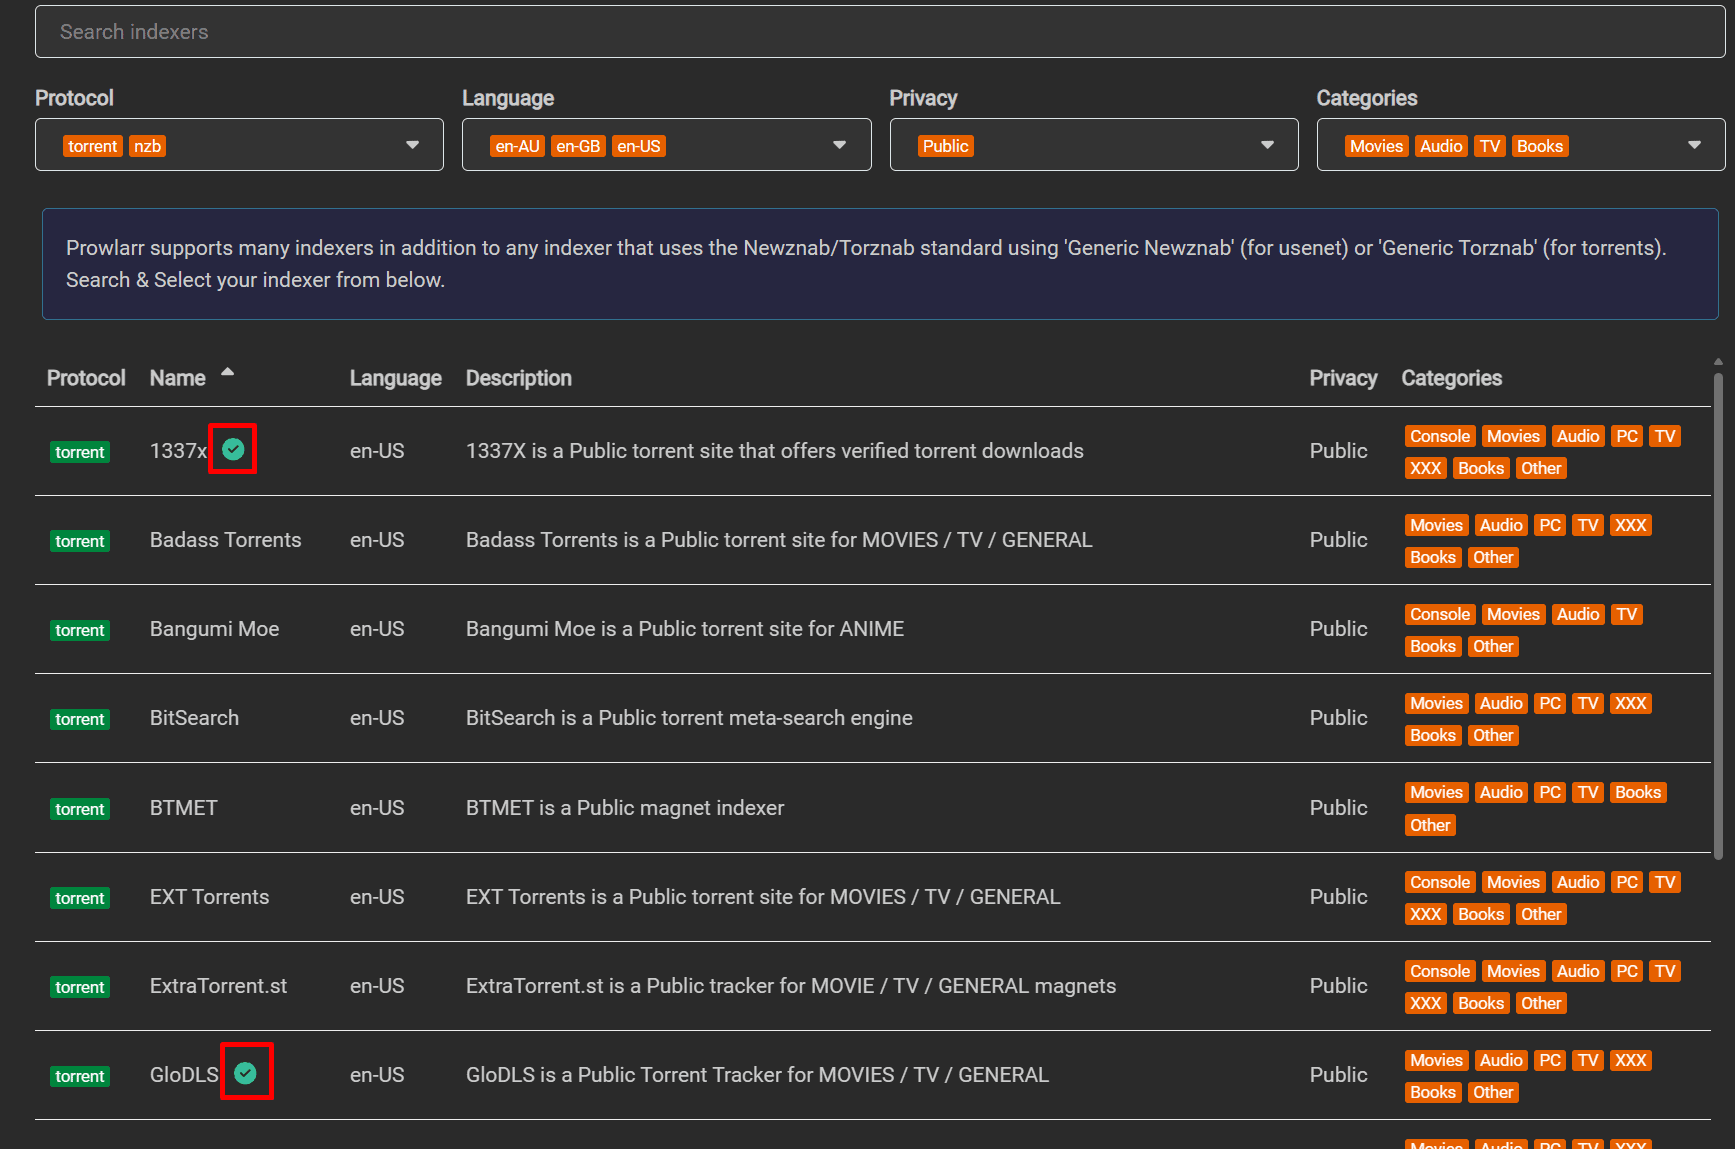The height and width of the screenshot is (1149, 1735).
Task: Sort the table by the Privacy column header
Action: click(x=1342, y=378)
